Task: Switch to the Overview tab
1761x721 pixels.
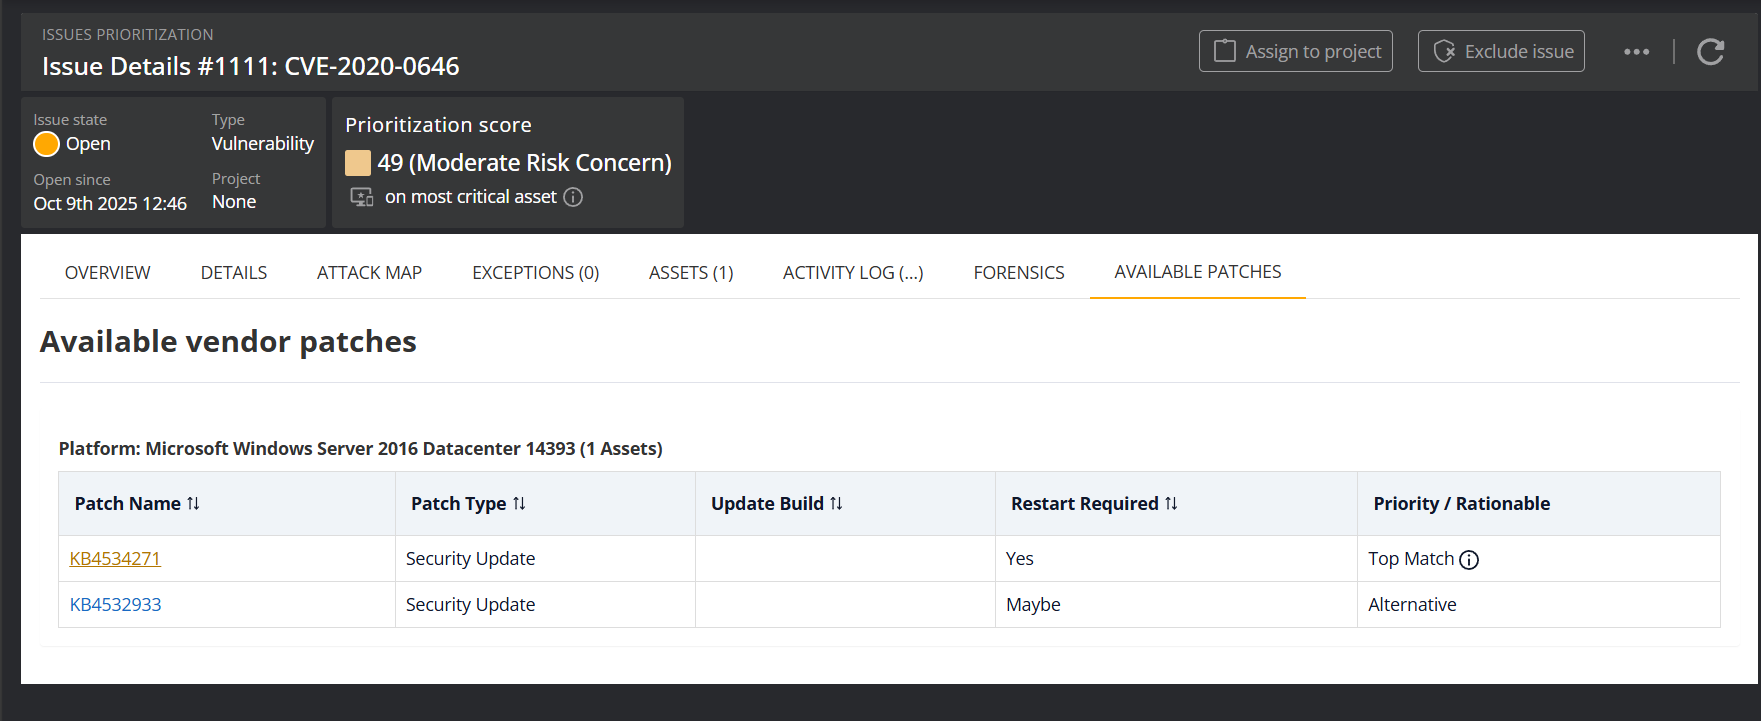Action: pos(107,273)
